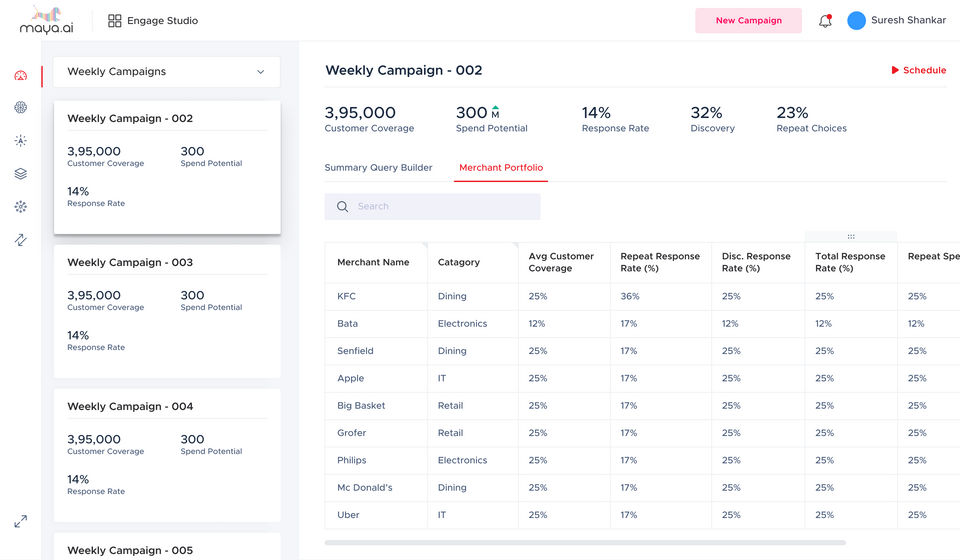
Task: Click the Engage Studio grid icon
Action: (114, 21)
